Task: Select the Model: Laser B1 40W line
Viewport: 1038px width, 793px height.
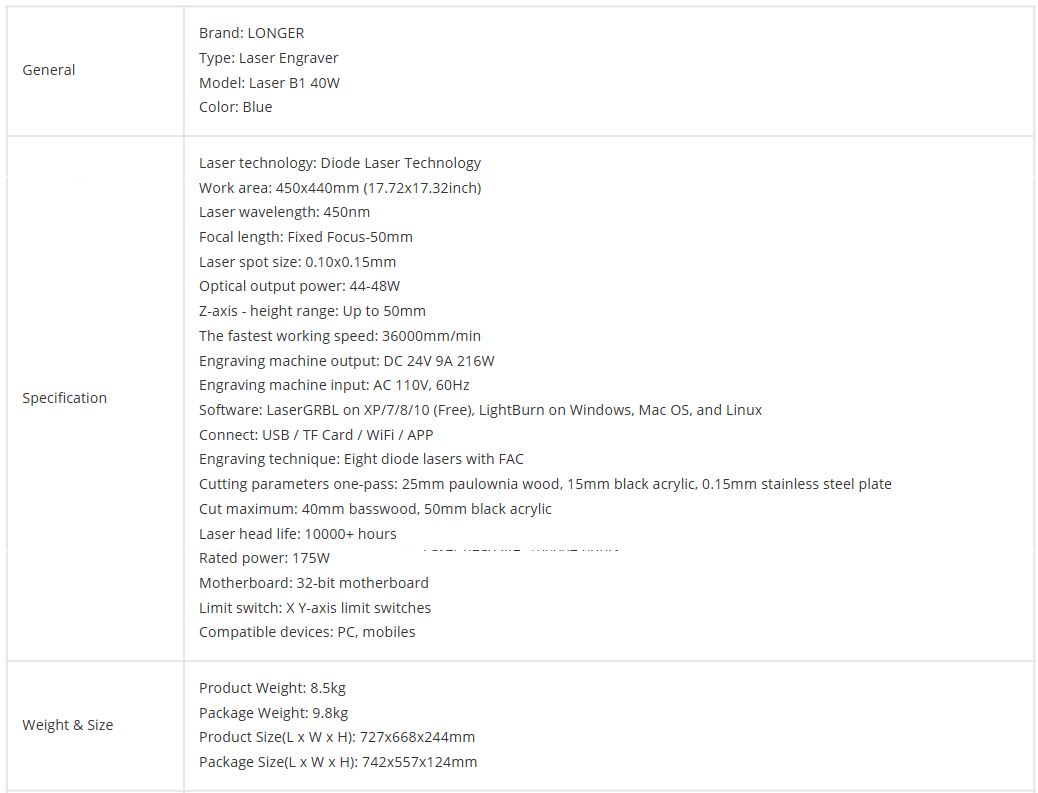Action: [269, 83]
